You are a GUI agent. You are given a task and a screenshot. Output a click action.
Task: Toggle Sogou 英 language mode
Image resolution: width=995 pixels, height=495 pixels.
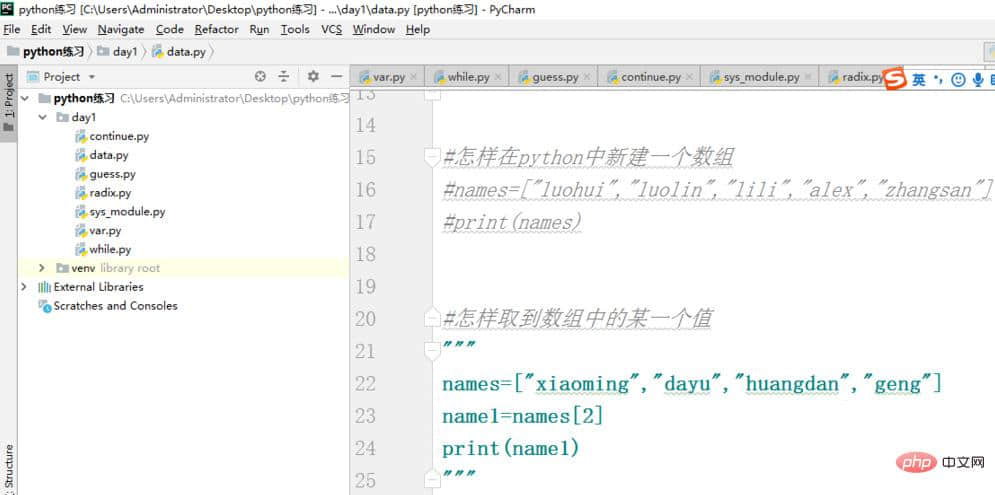[918, 79]
